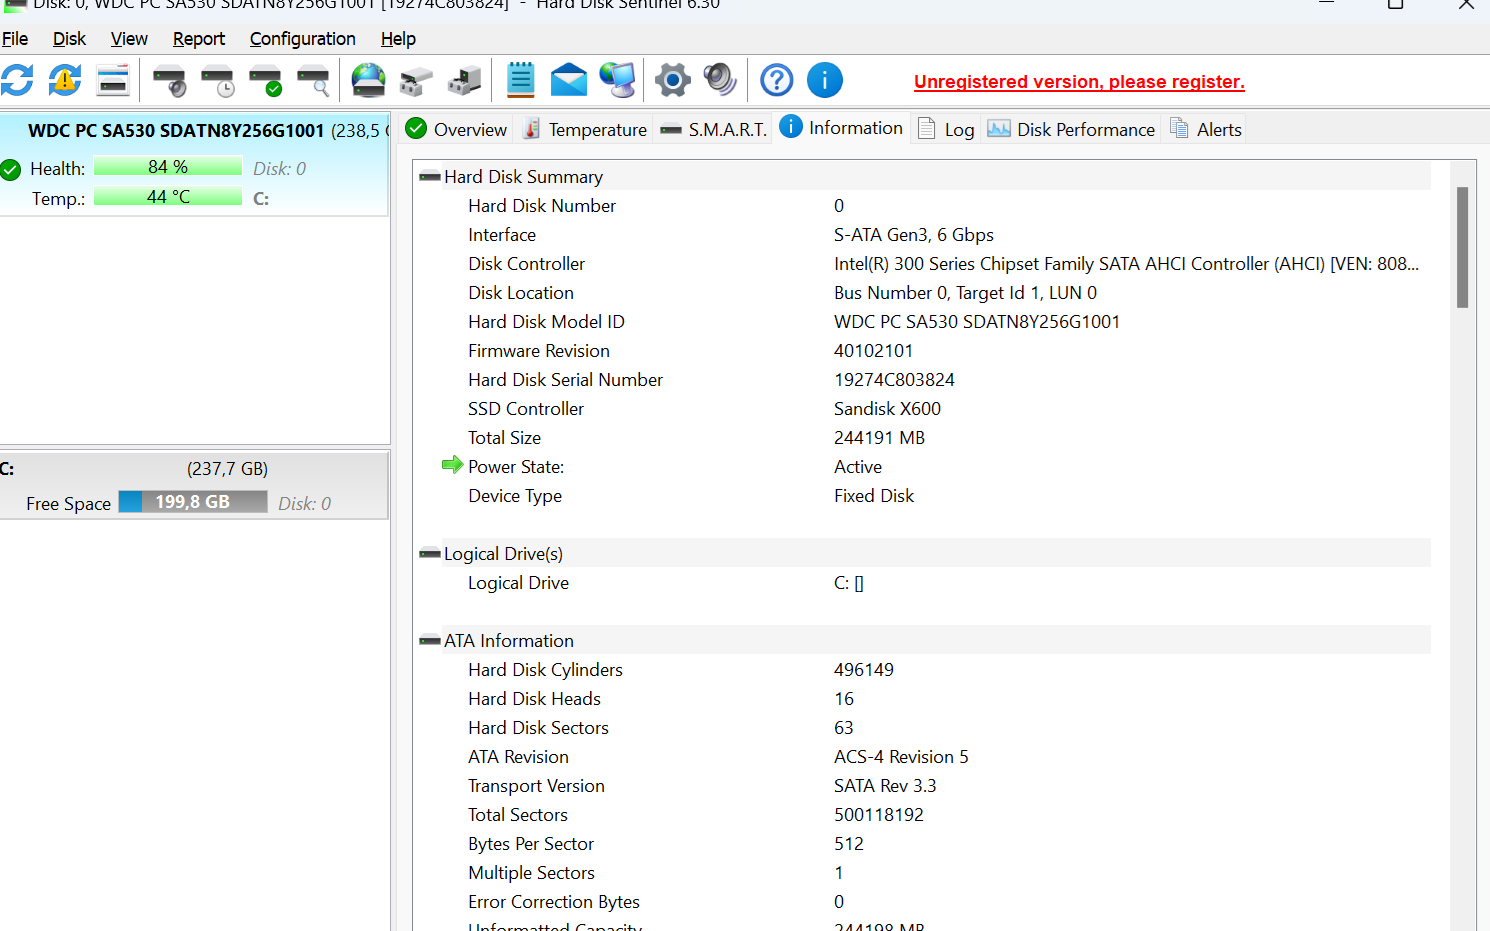Image resolution: width=1490 pixels, height=931 pixels.
Task: Open the disk control panel icon
Action: [112, 80]
